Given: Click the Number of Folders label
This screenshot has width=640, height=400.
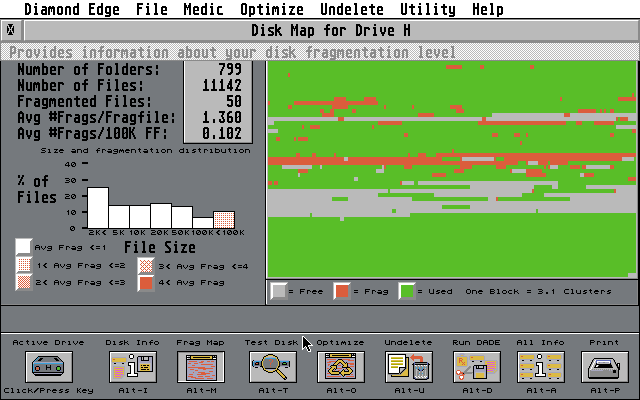Looking at the screenshot, I should [x=88, y=69].
